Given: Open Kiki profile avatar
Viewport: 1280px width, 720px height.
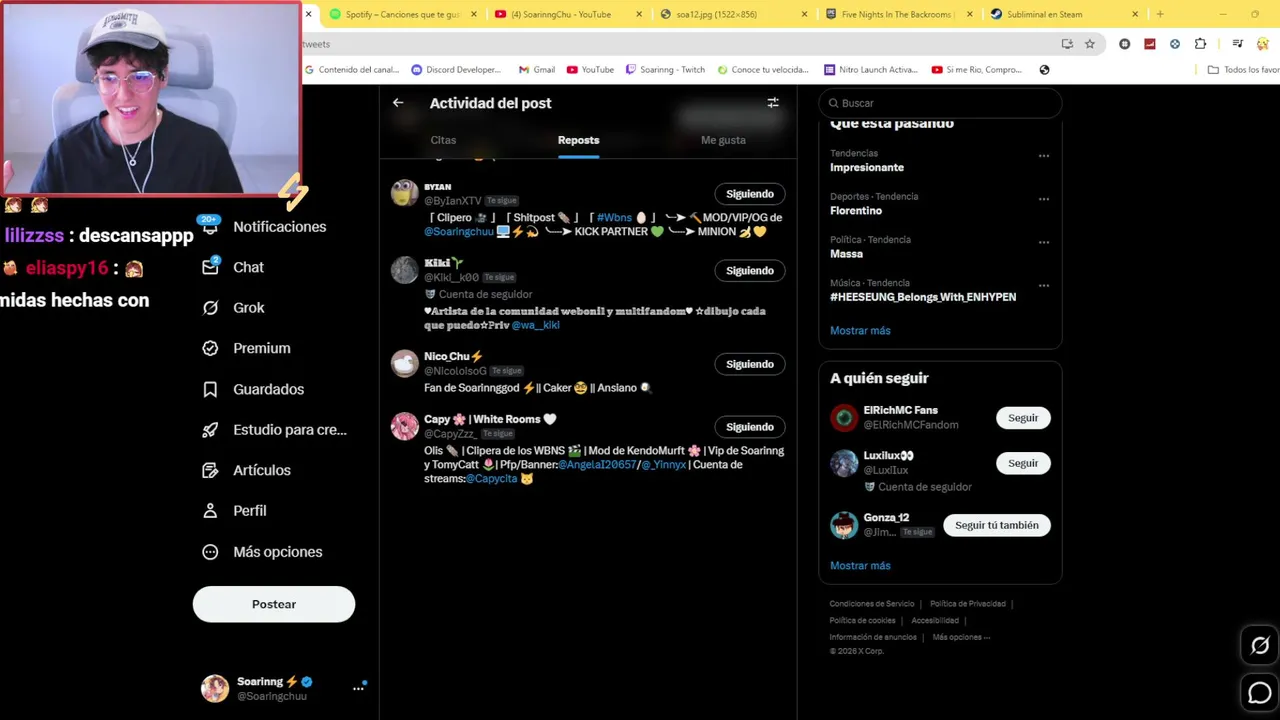Looking at the screenshot, I should coord(404,270).
